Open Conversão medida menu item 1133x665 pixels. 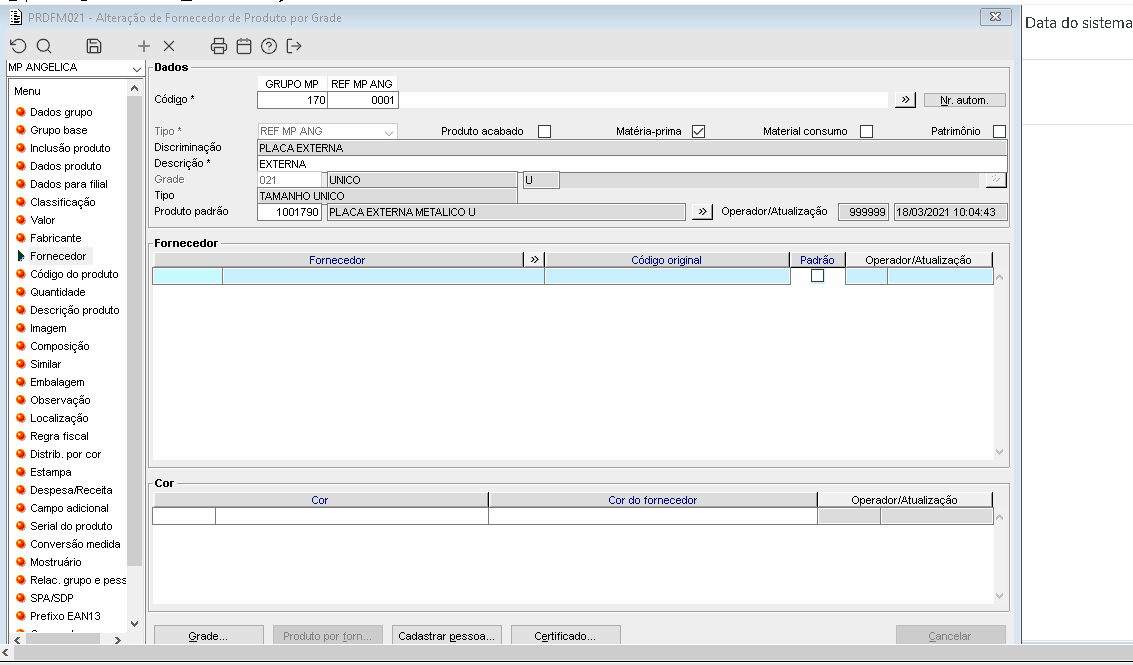click(75, 544)
